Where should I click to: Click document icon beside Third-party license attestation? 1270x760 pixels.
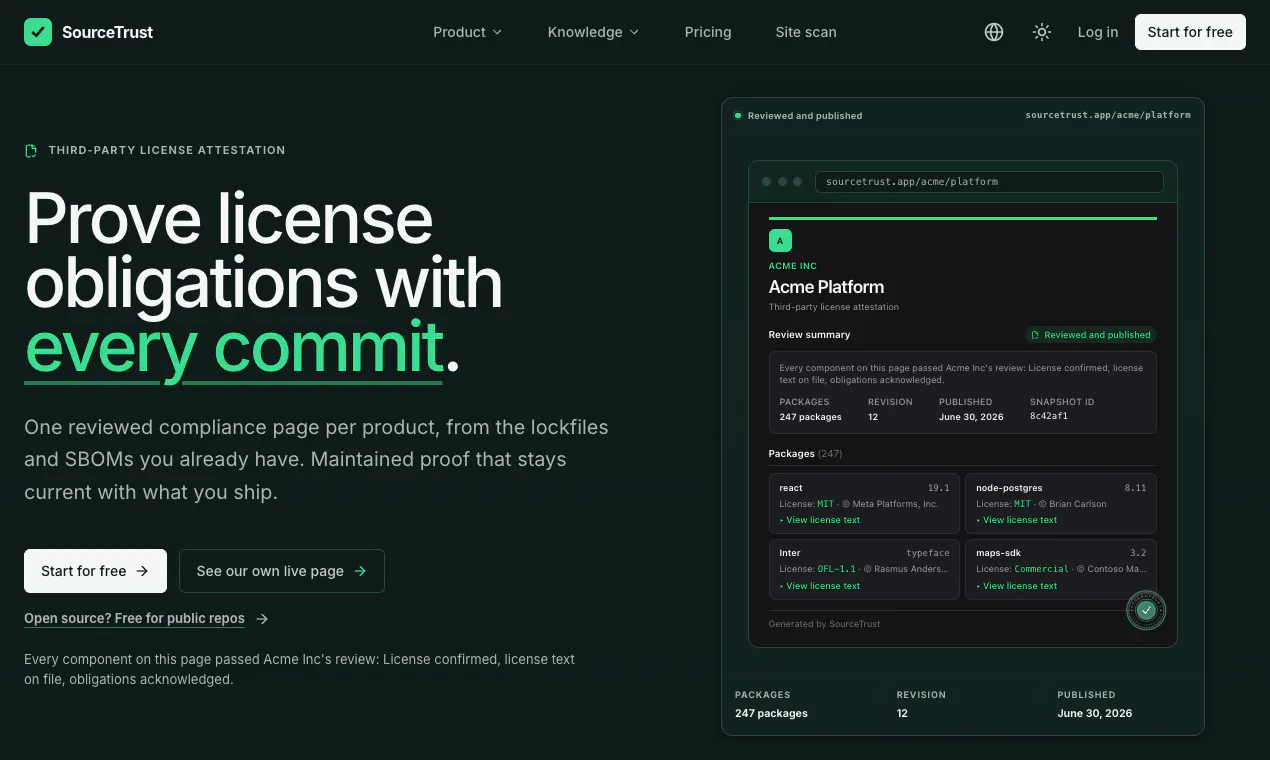31,150
